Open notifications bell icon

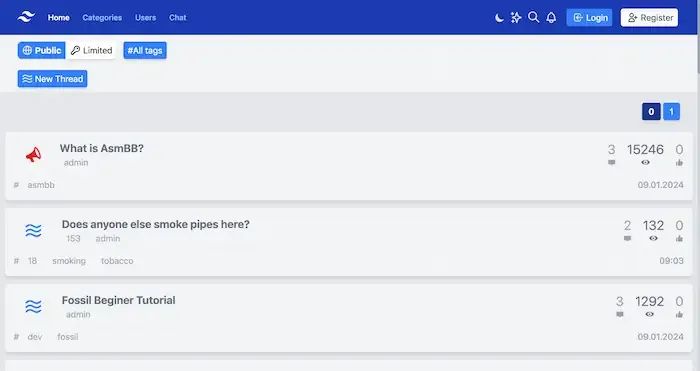pyautogui.click(x=551, y=17)
